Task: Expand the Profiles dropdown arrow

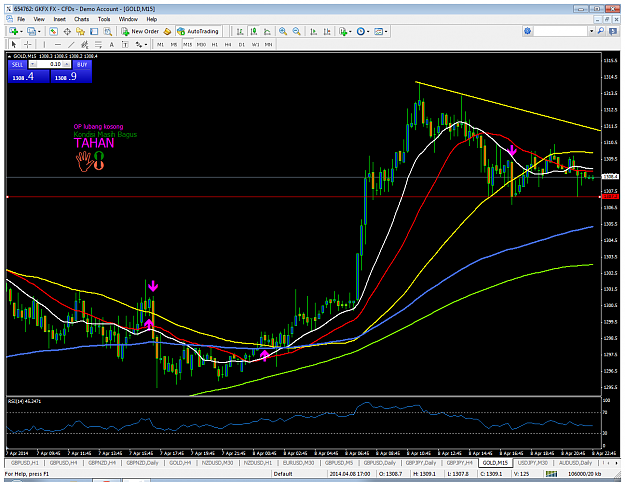Action: pyautogui.click(x=39, y=31)
